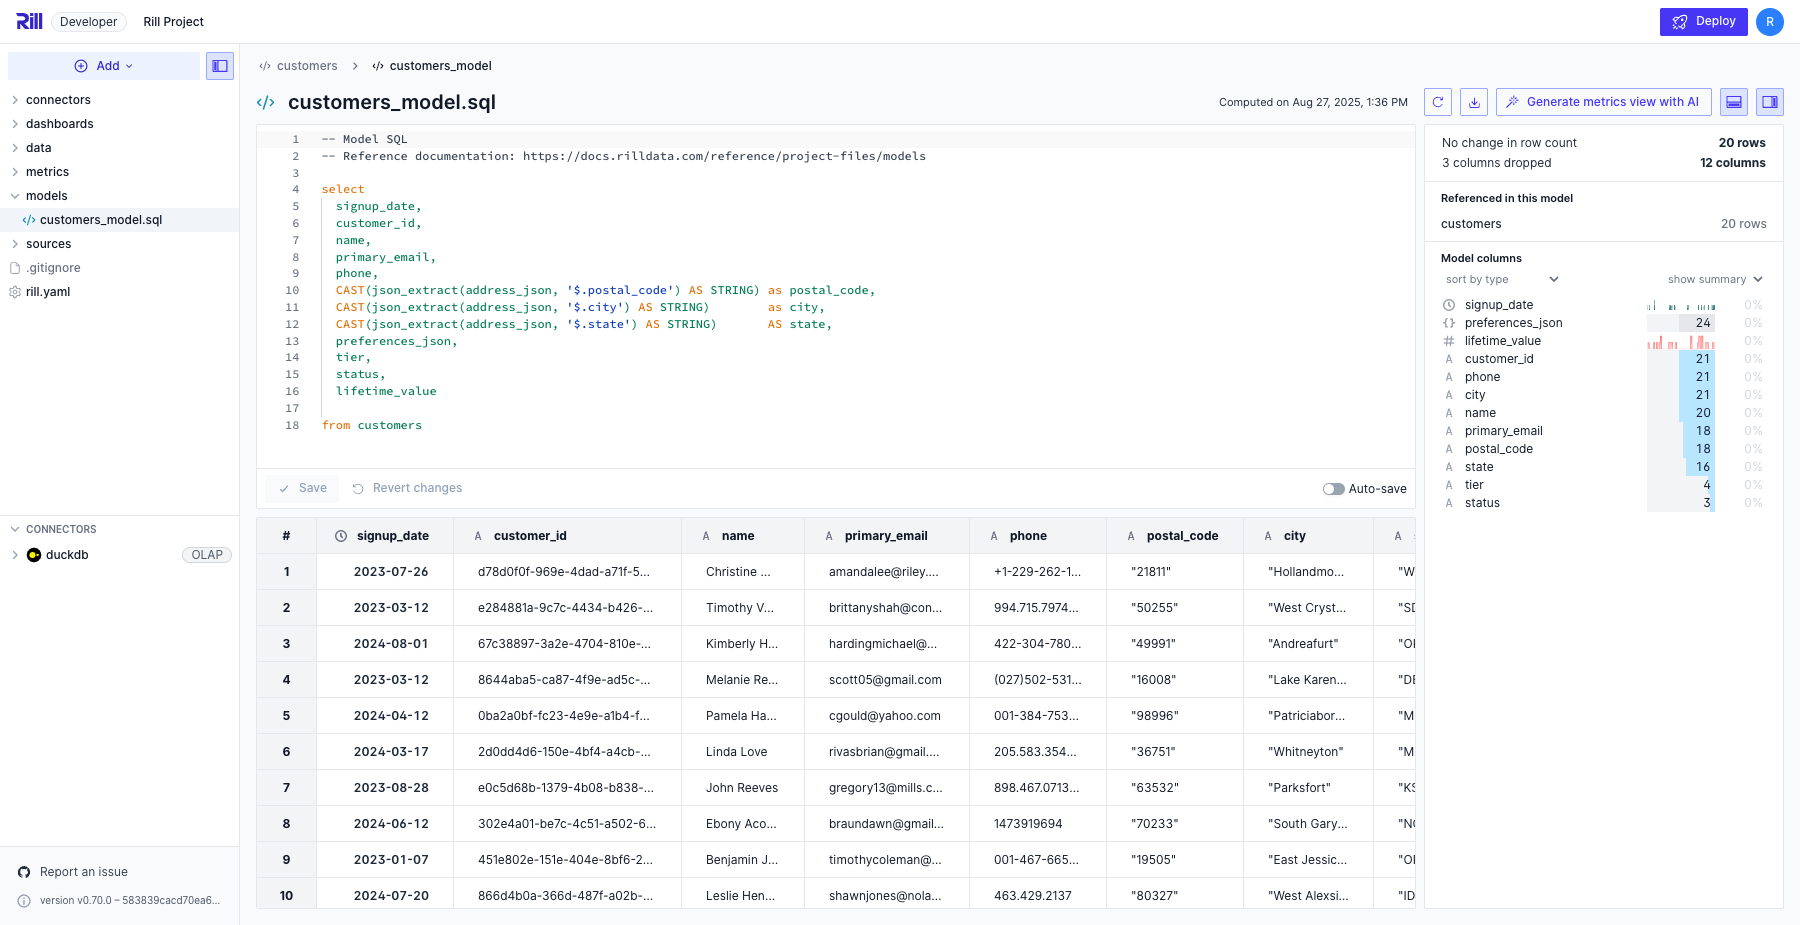Collapse the models folder
Viewport: 1800px width, 925px height.
(46, 196)
